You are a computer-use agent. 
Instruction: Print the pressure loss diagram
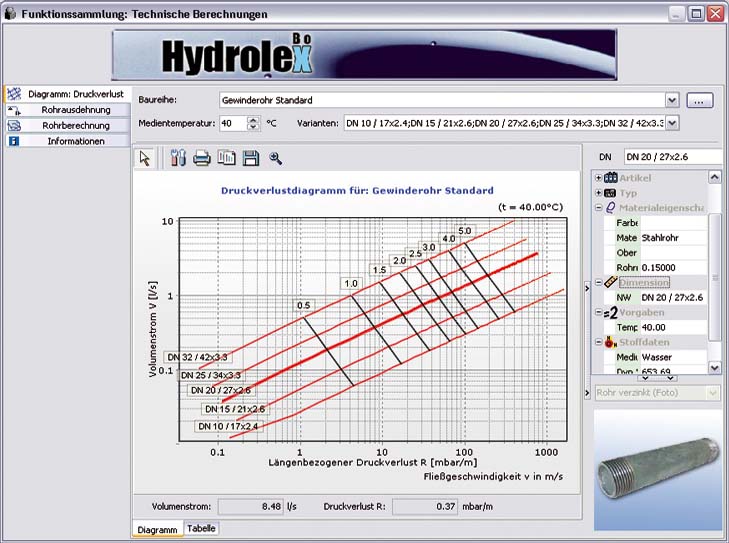[x=202, y=158]
